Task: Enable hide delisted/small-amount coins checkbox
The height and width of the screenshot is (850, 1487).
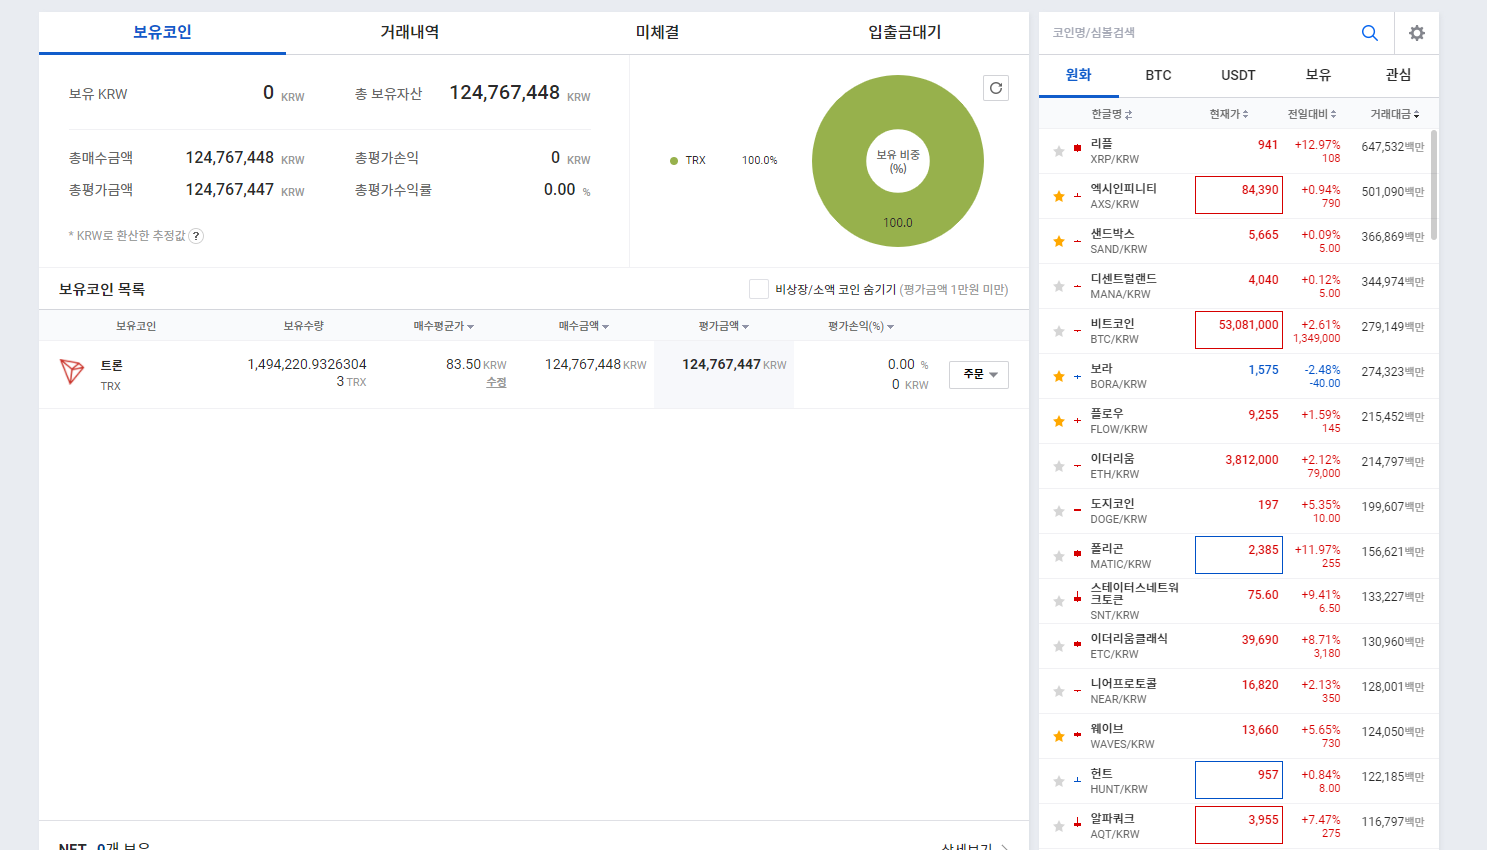Action: 759,289
